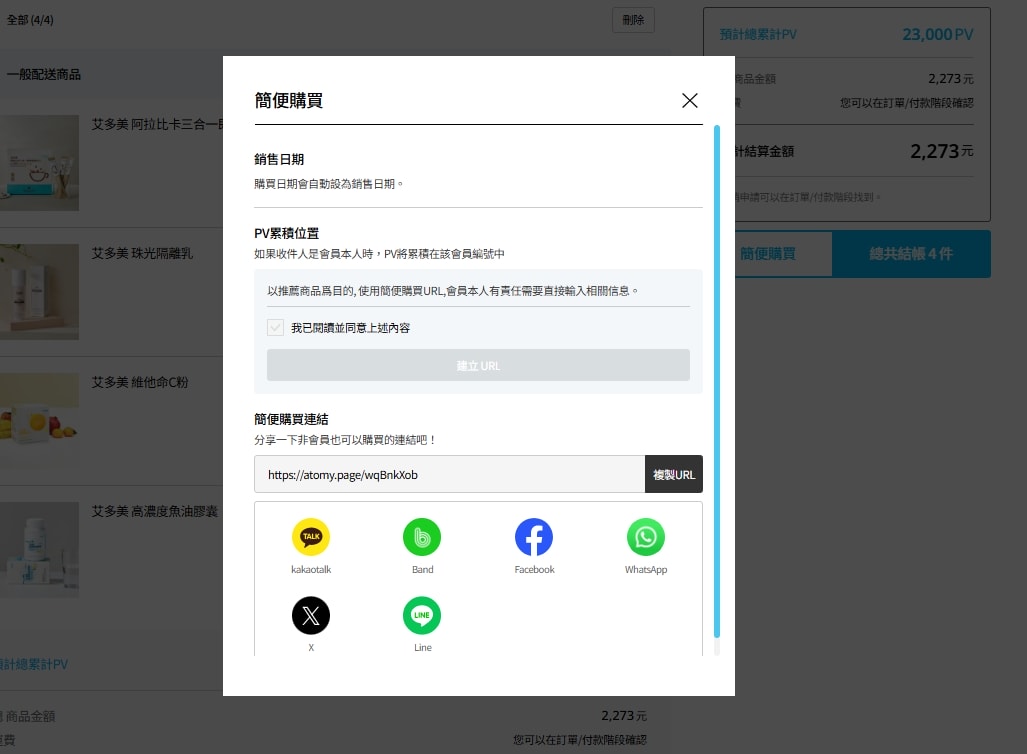Open 艾多美 高濃度魚油膠囊 product thumbnail

[39, 550]
